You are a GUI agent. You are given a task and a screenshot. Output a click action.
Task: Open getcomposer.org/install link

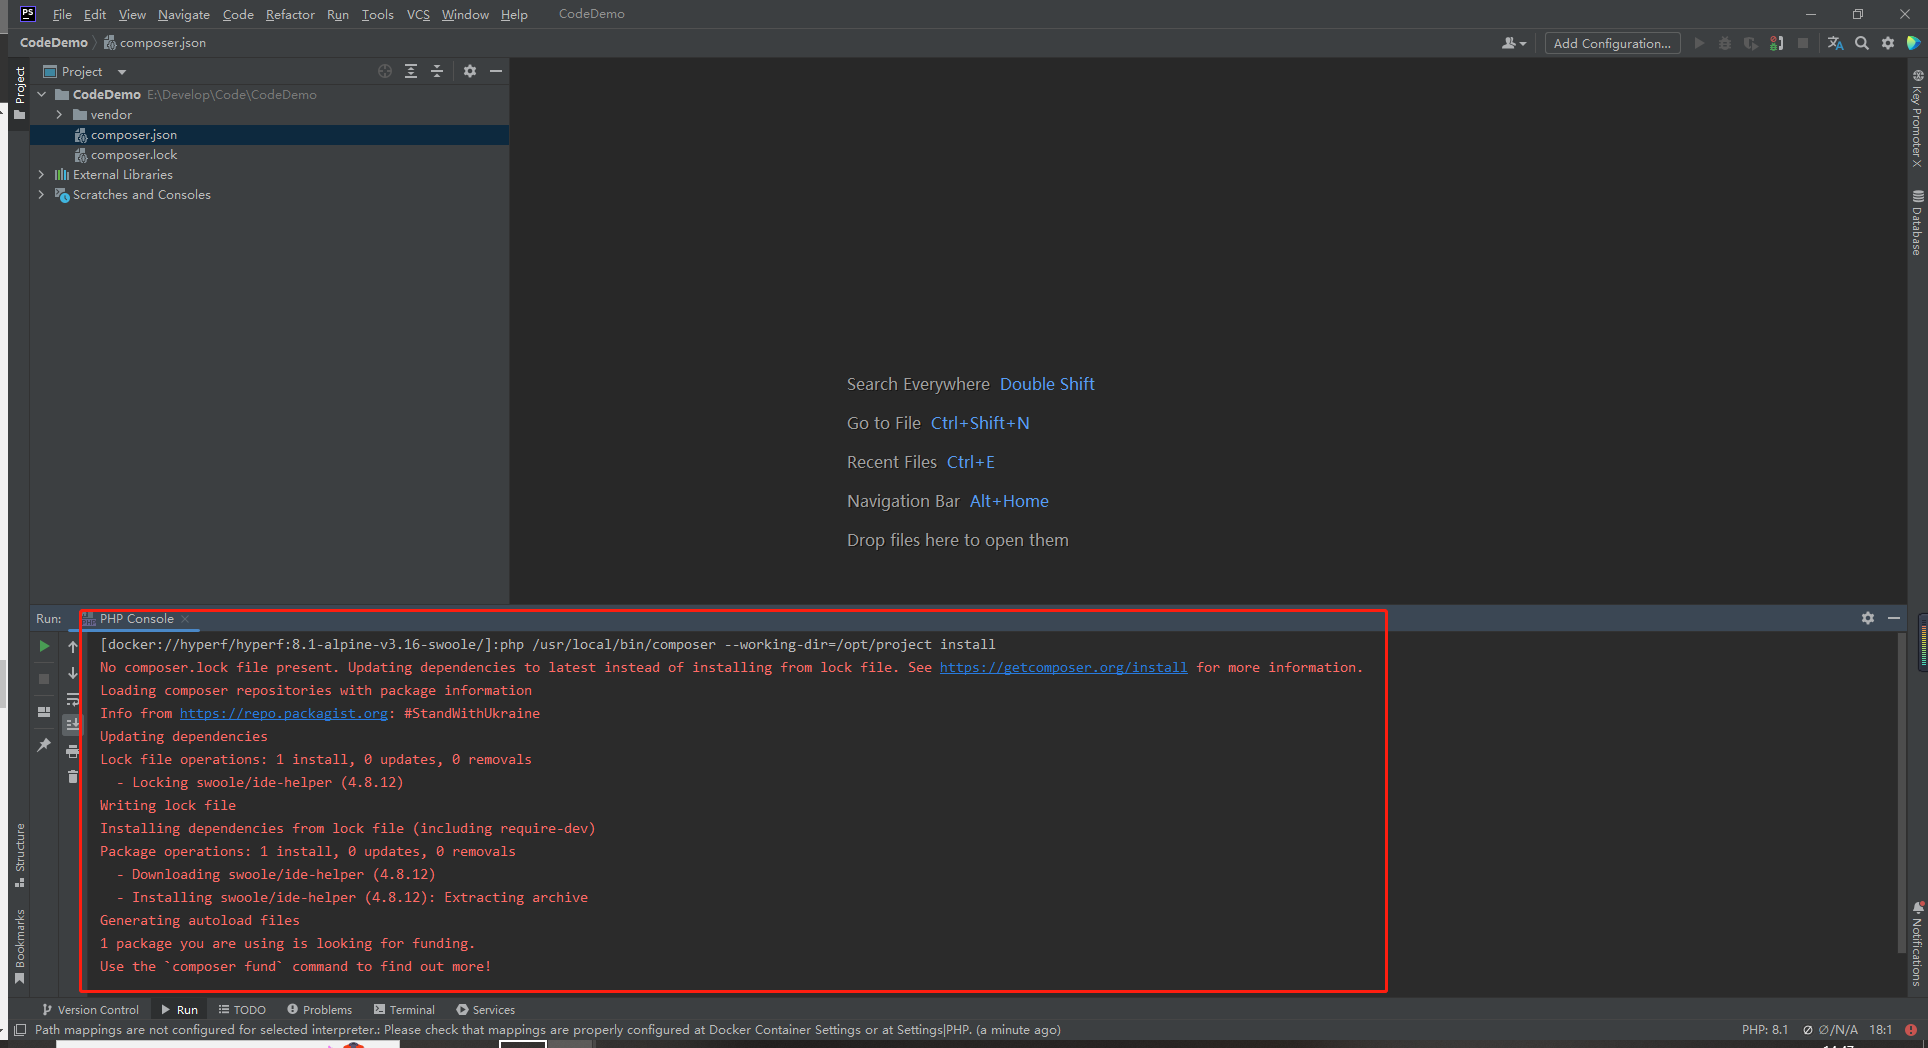click(1063, 667)
